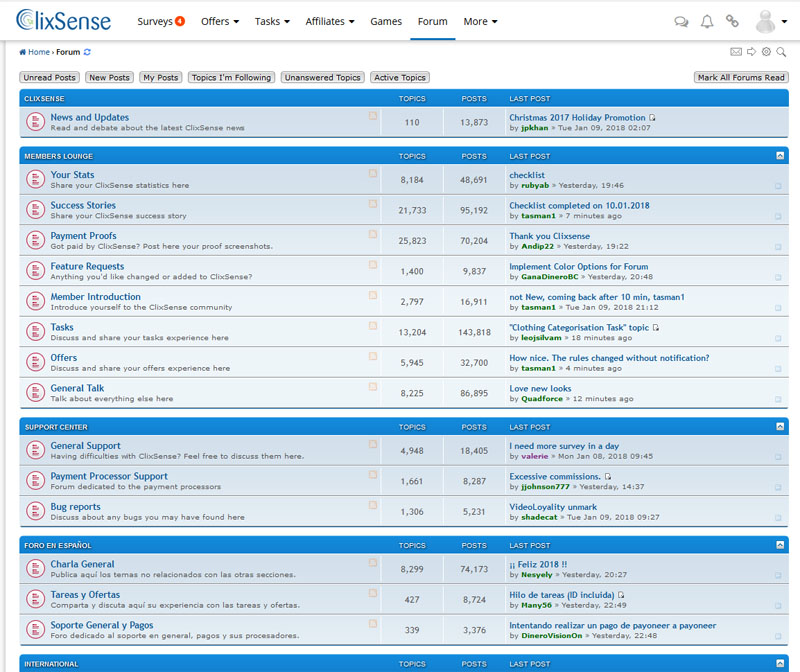Click Home in the breadcrumb
Image resolution: width=800 pixels, height=672 pixels.
coord(39,52)
